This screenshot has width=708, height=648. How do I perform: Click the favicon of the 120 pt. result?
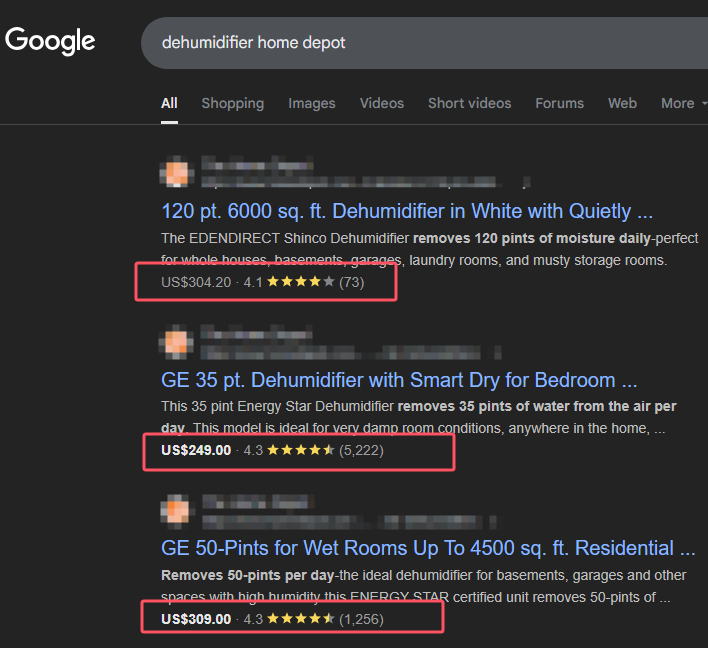pos(177,172)
